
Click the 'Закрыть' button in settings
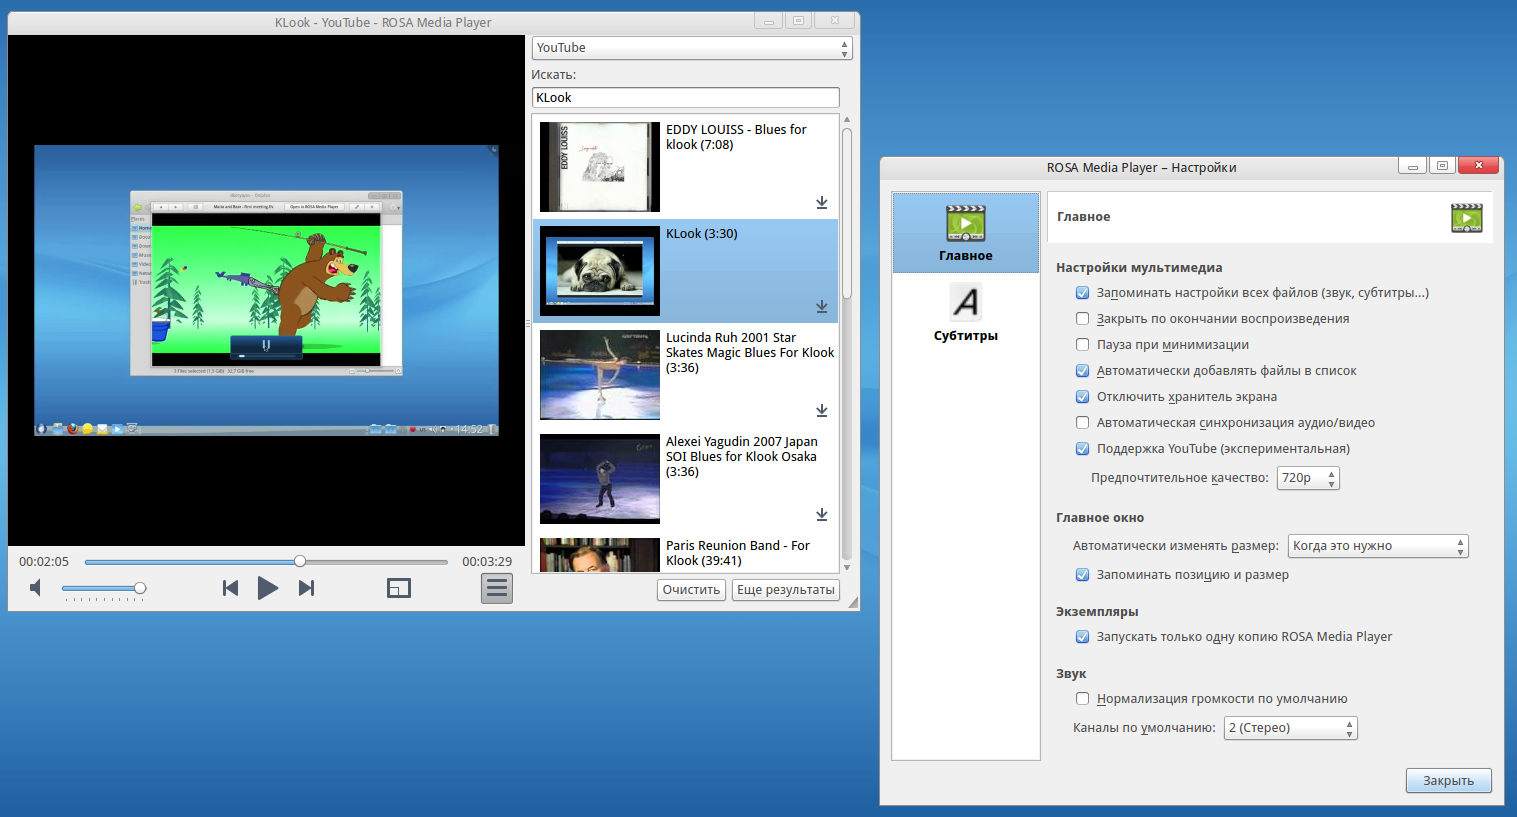point(1448,781)
